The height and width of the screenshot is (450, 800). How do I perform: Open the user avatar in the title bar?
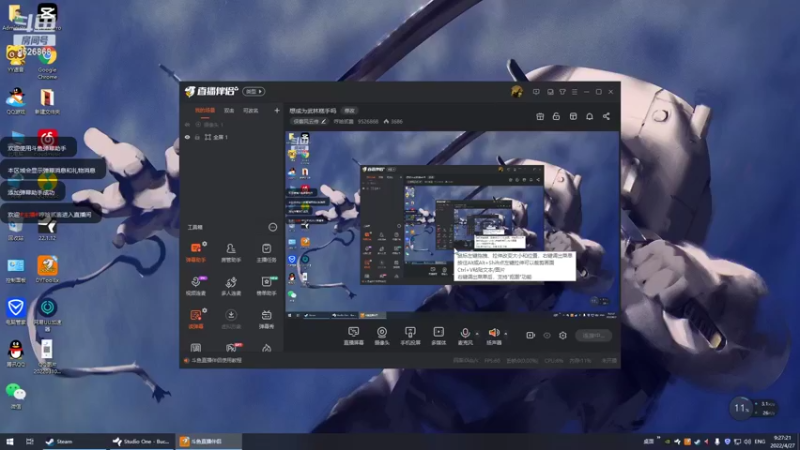(516, 92)
